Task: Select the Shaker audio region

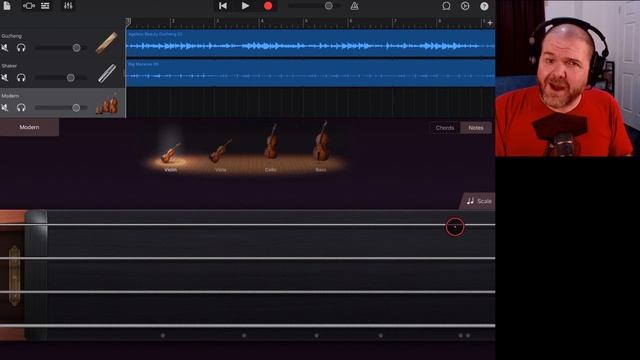Action: click(x=311, y=73)
